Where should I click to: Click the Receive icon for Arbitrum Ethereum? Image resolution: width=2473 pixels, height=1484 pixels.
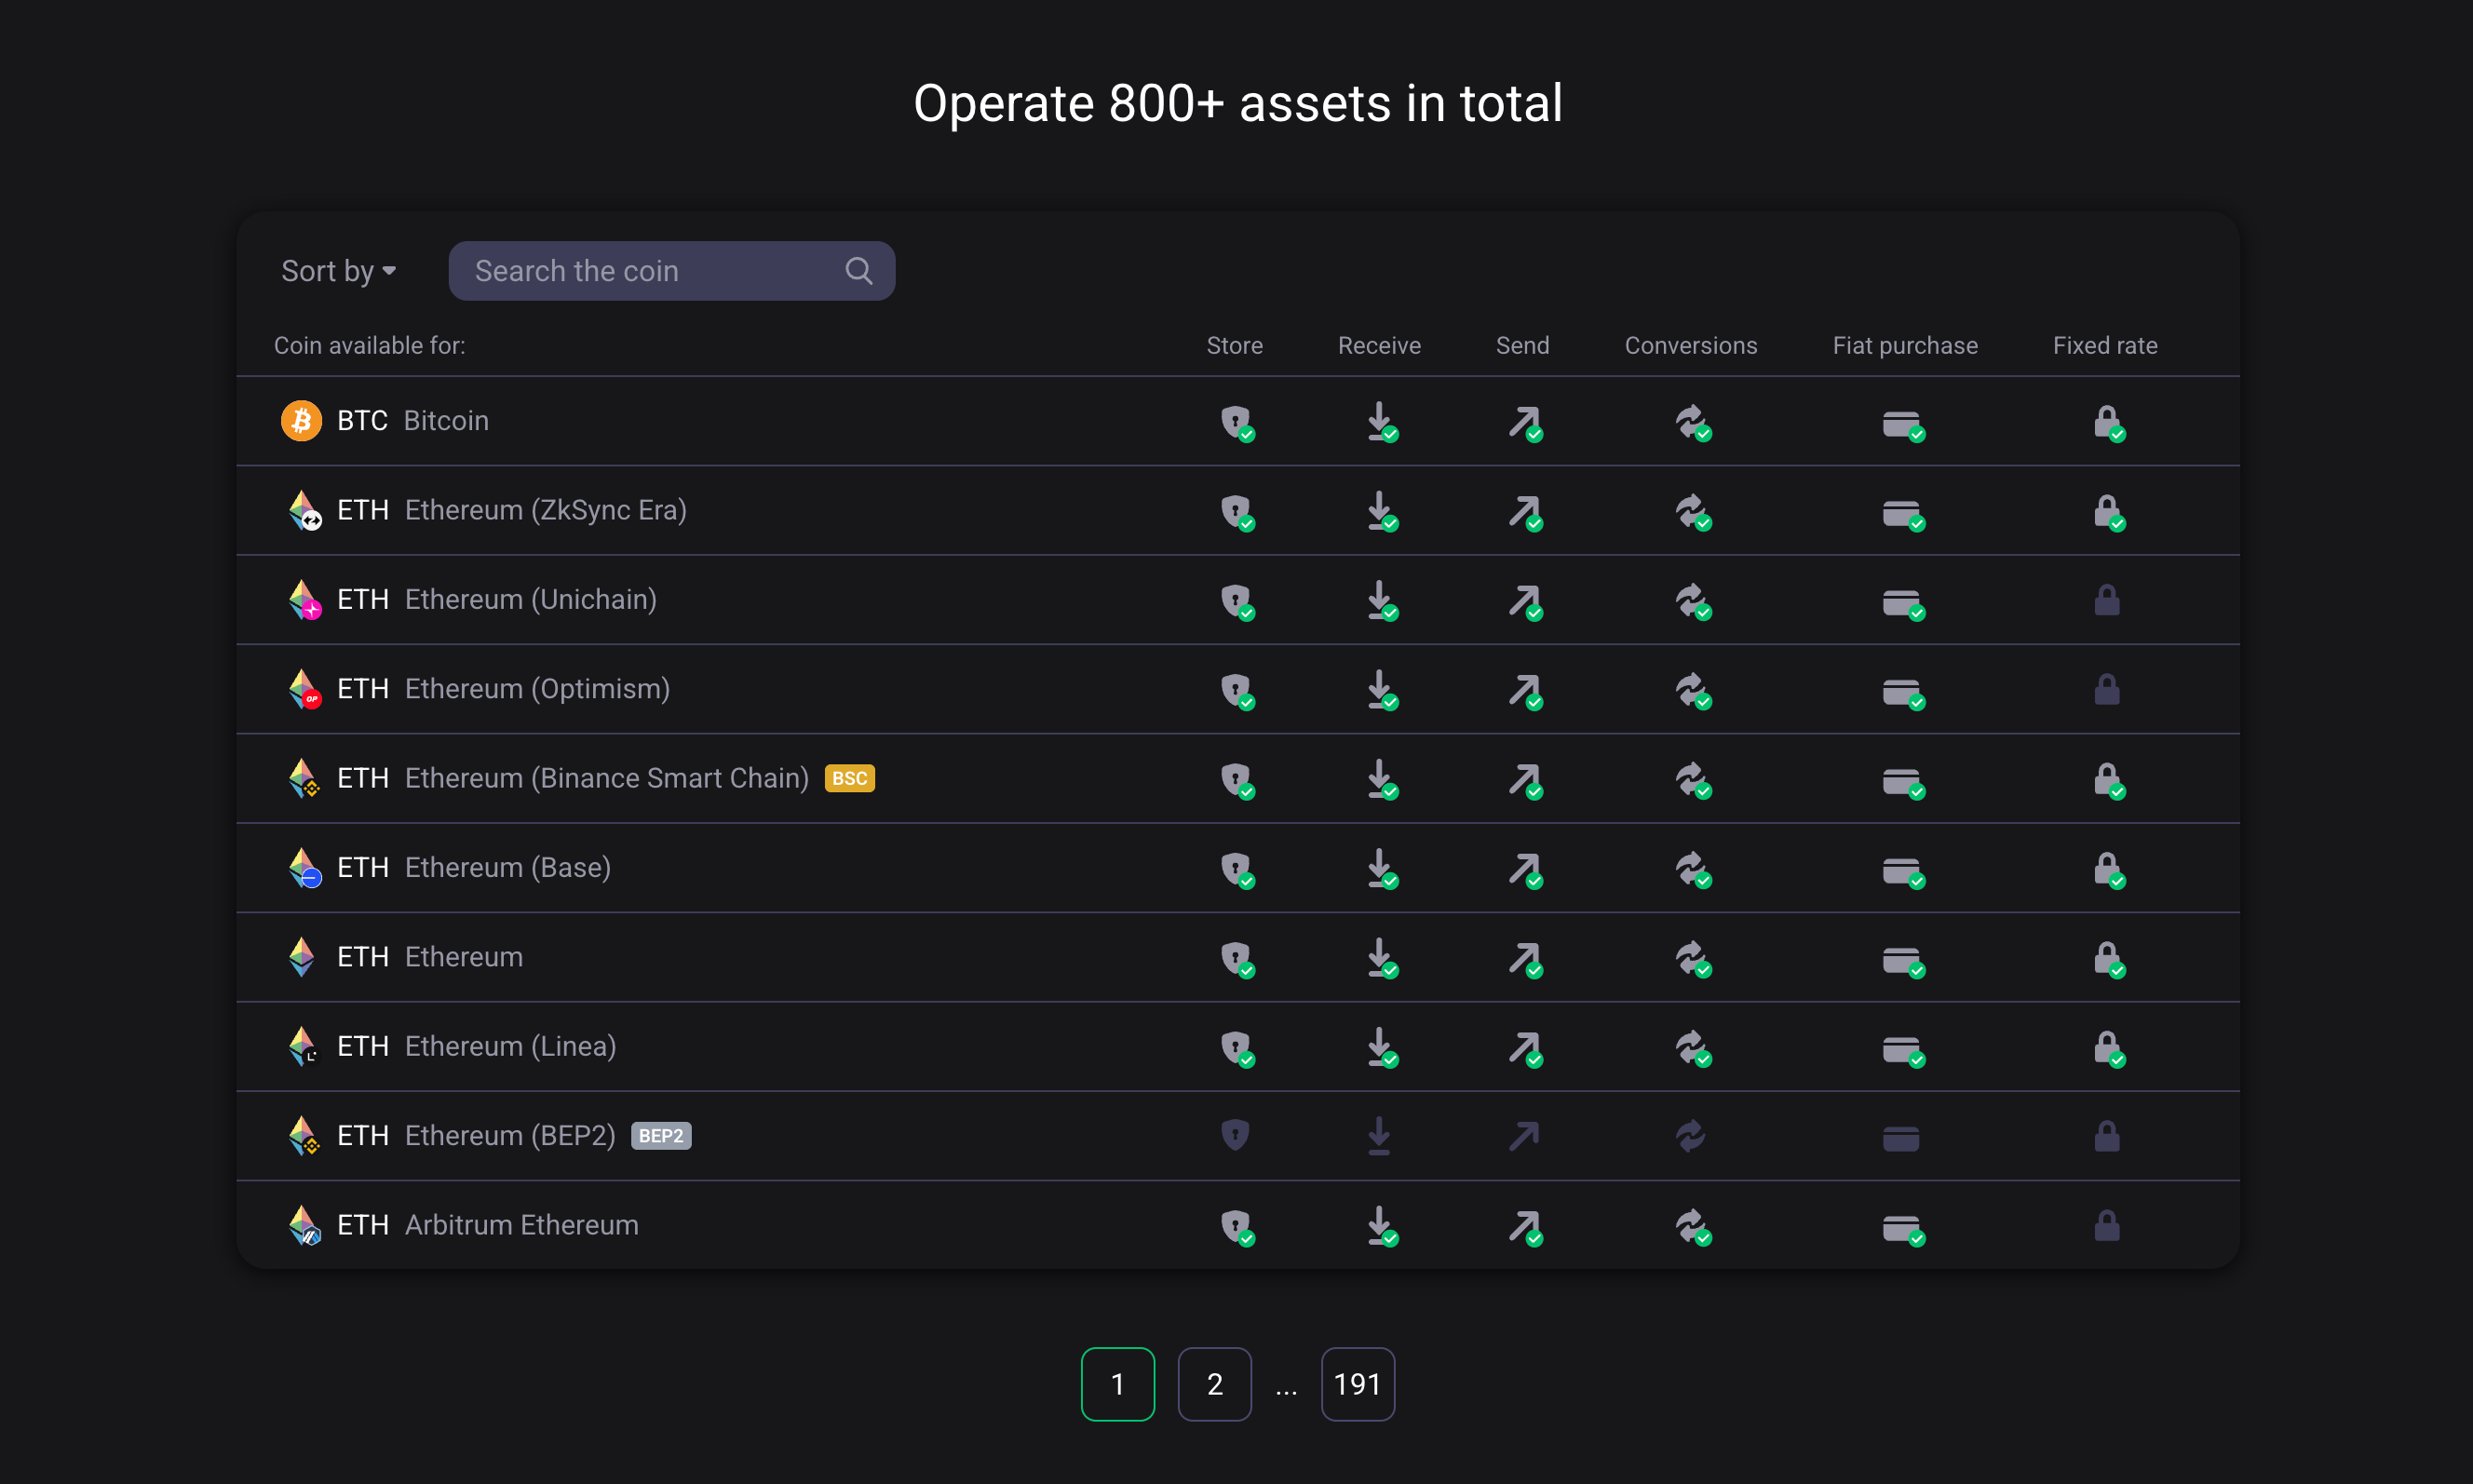pyautogui.click(x=1381, y=1227)
